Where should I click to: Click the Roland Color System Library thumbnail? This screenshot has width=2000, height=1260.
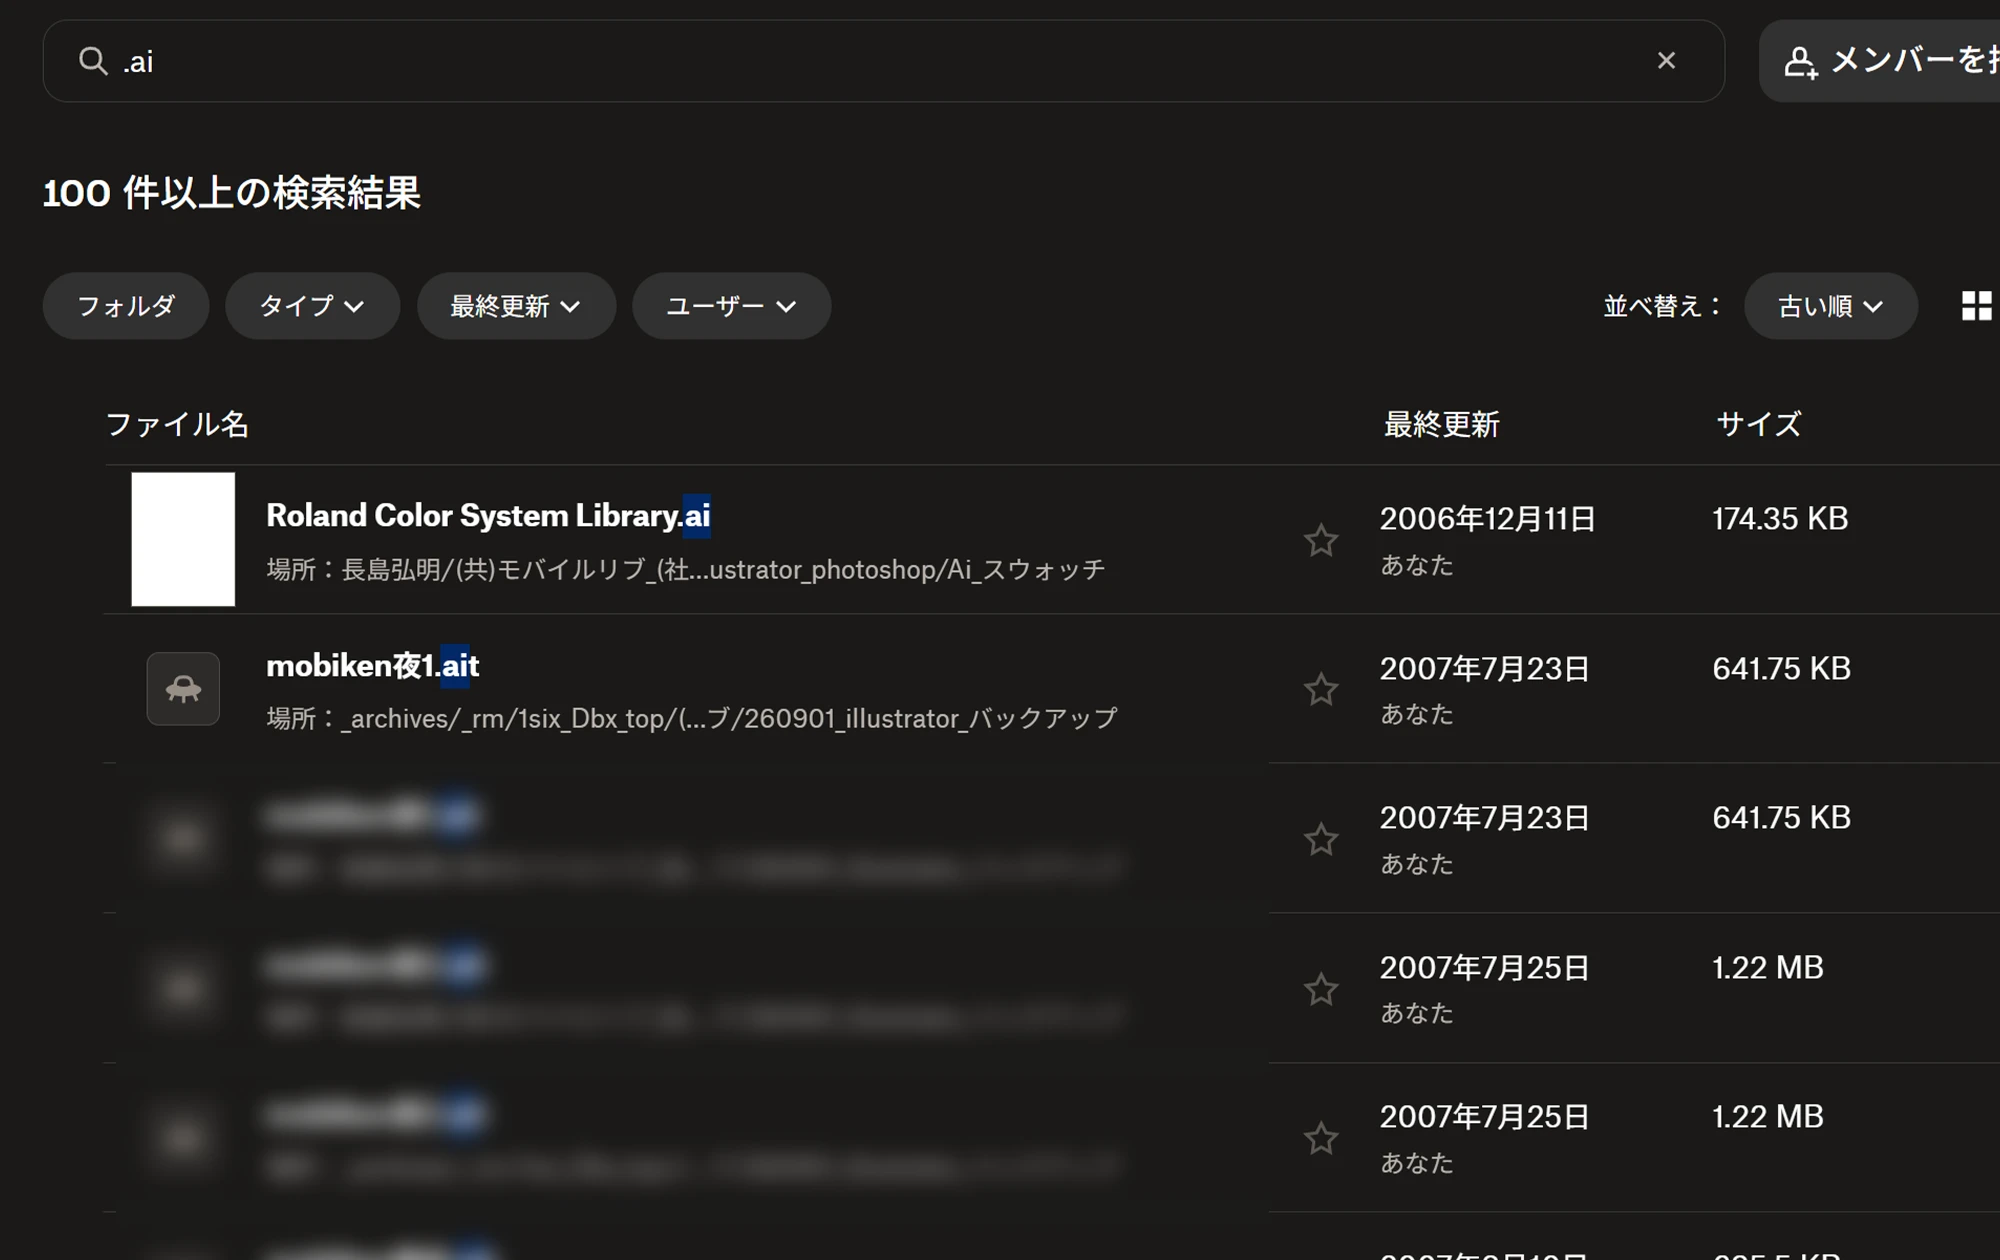pos(183,539)
